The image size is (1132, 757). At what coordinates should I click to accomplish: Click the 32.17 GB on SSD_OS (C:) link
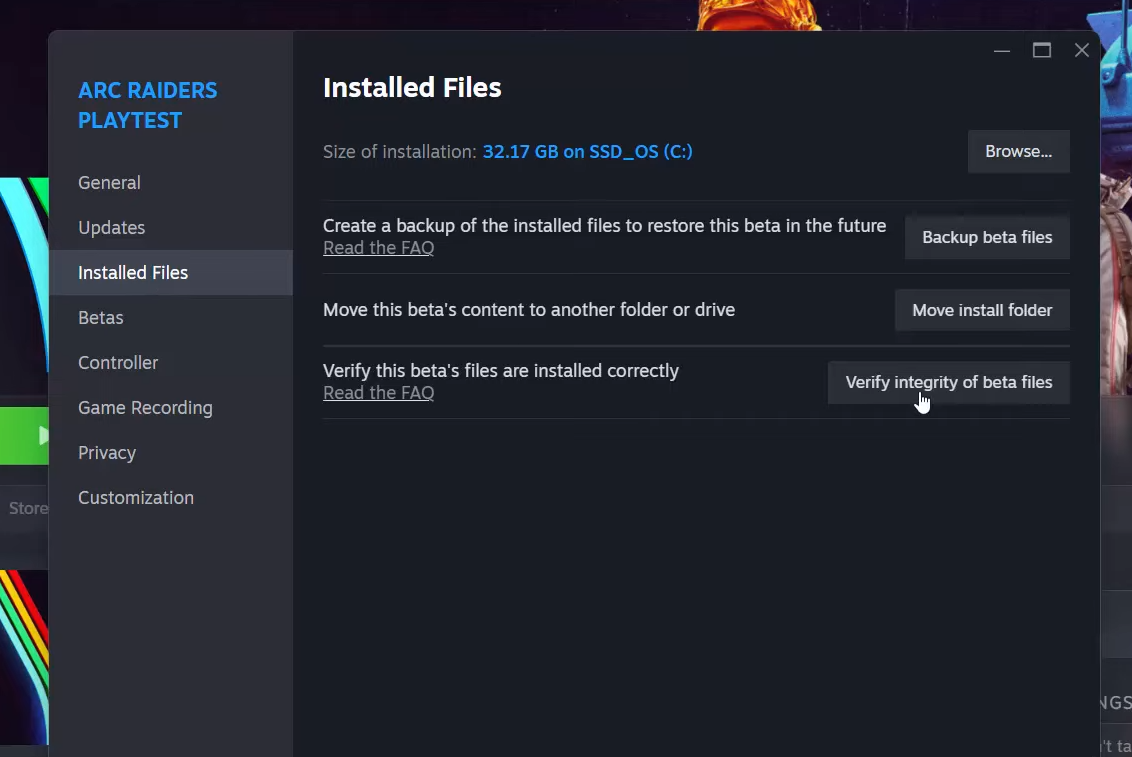pos(587,152)
